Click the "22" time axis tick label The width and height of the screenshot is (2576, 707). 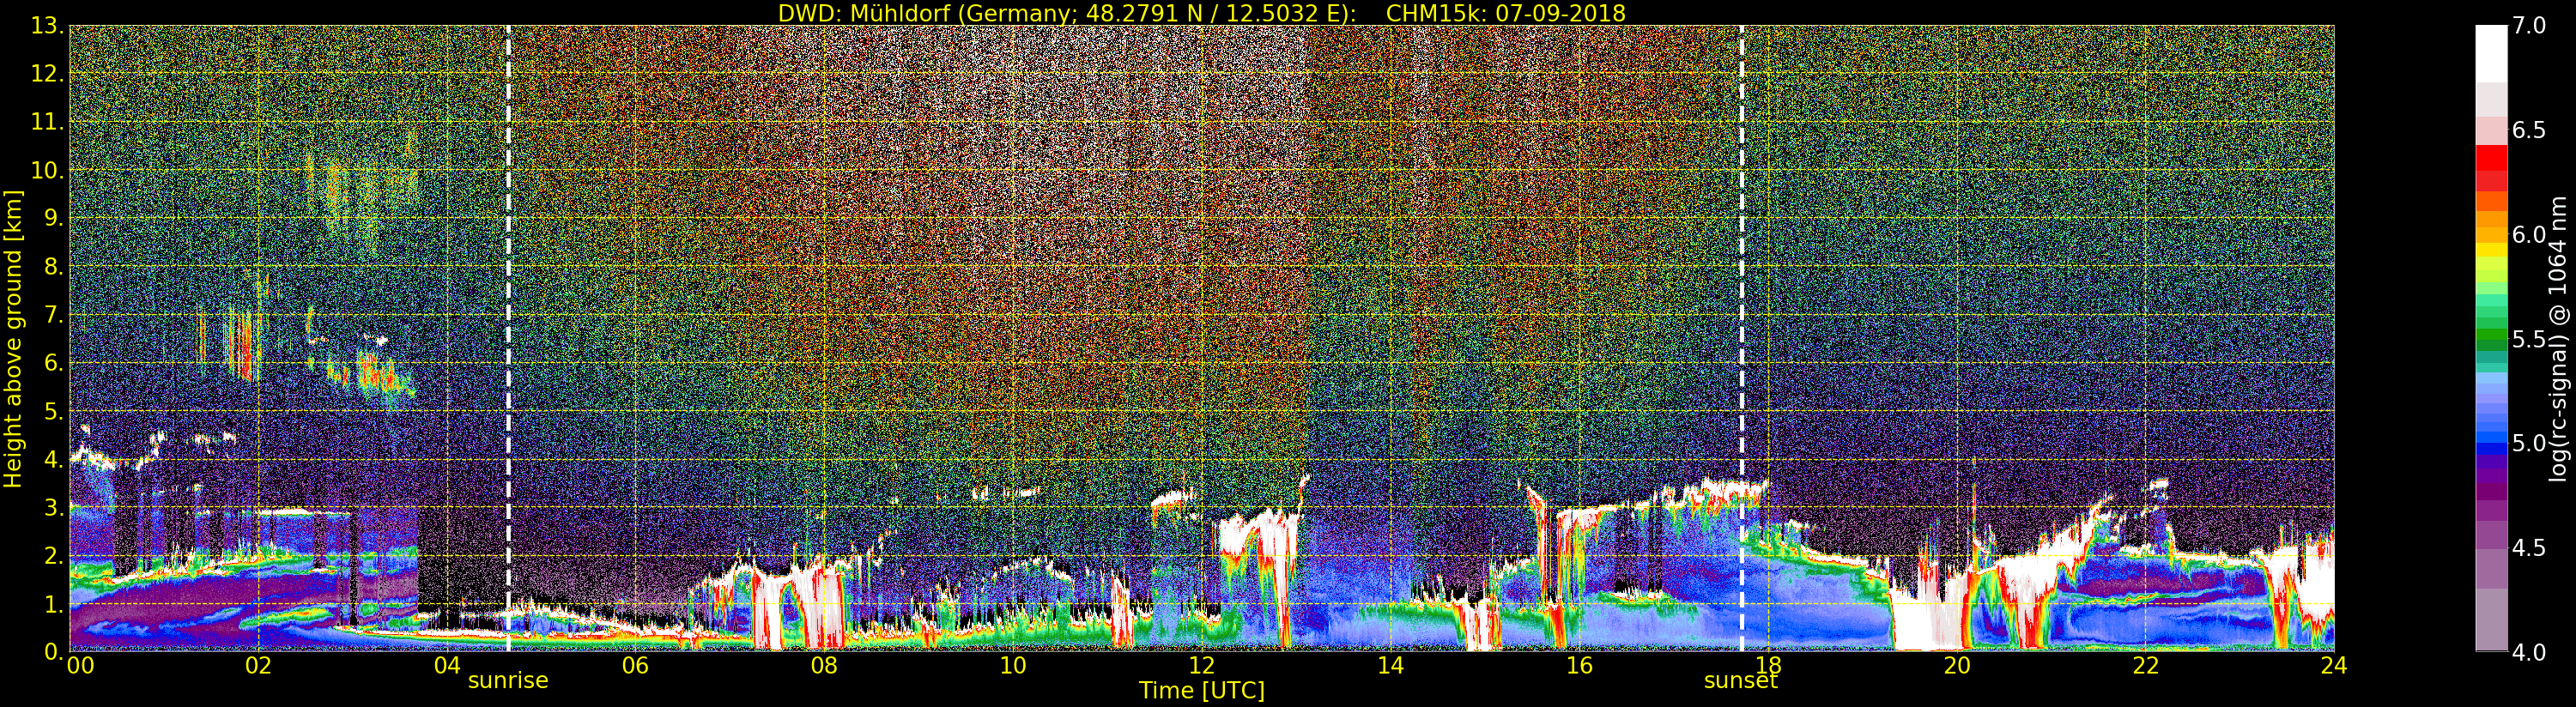(2146, 665)
